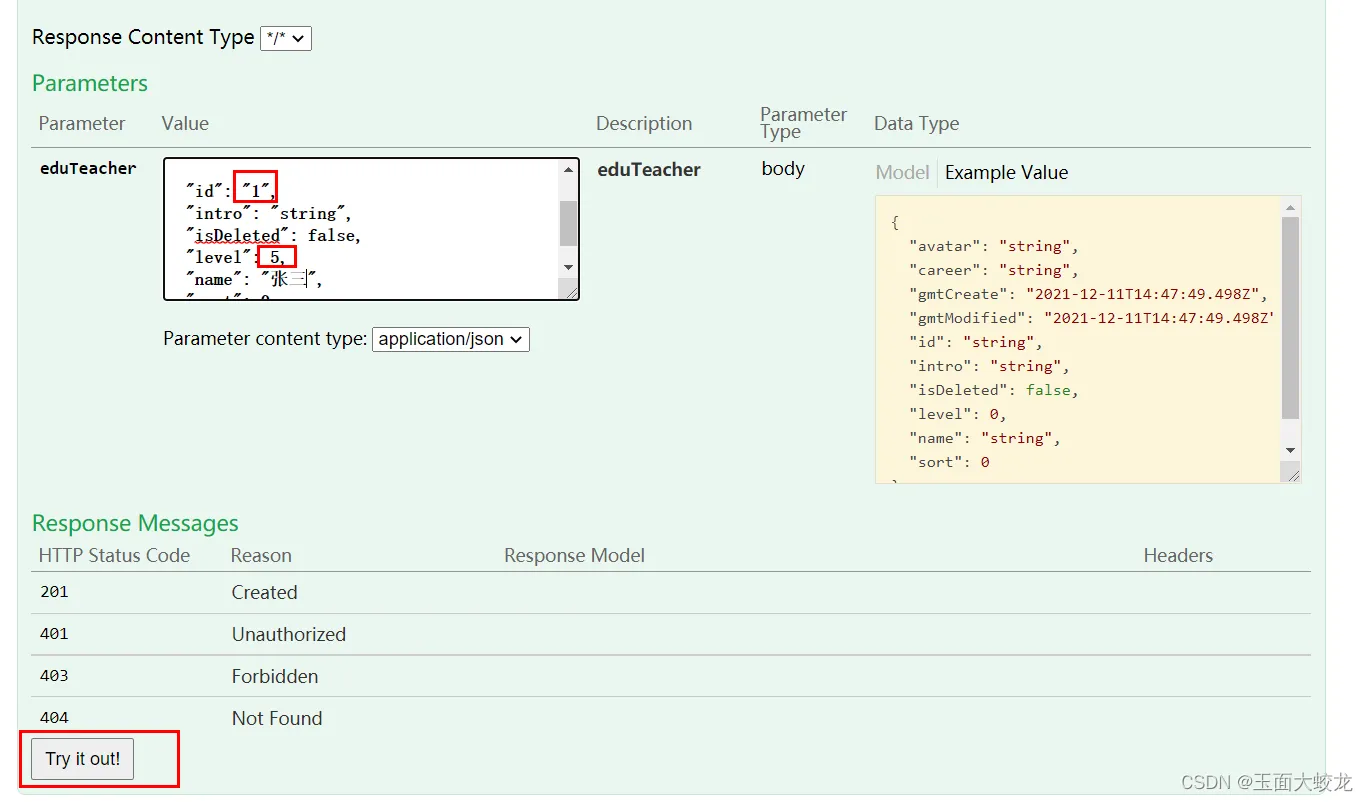
Task: Click the Example Value box scroll down arrow
Action: (1291, 451)
